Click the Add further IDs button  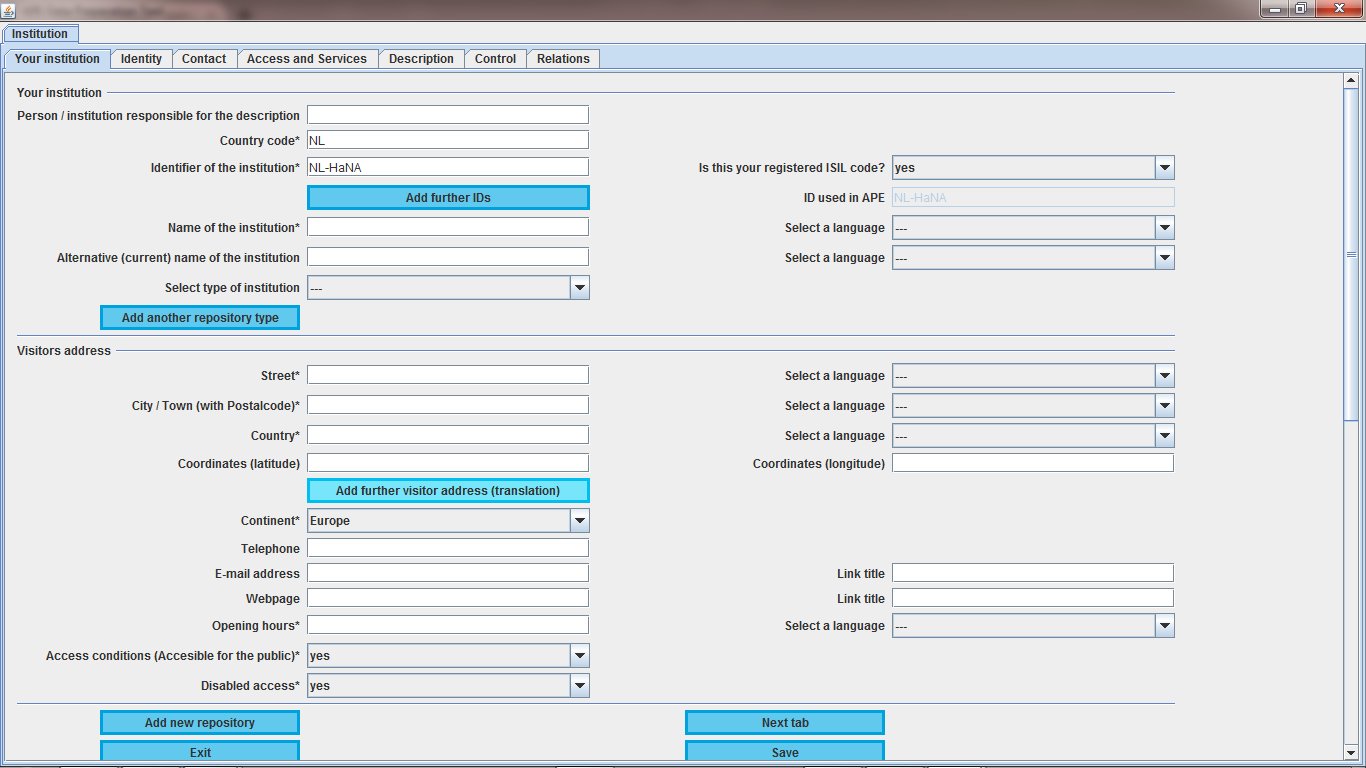point(448,198)
